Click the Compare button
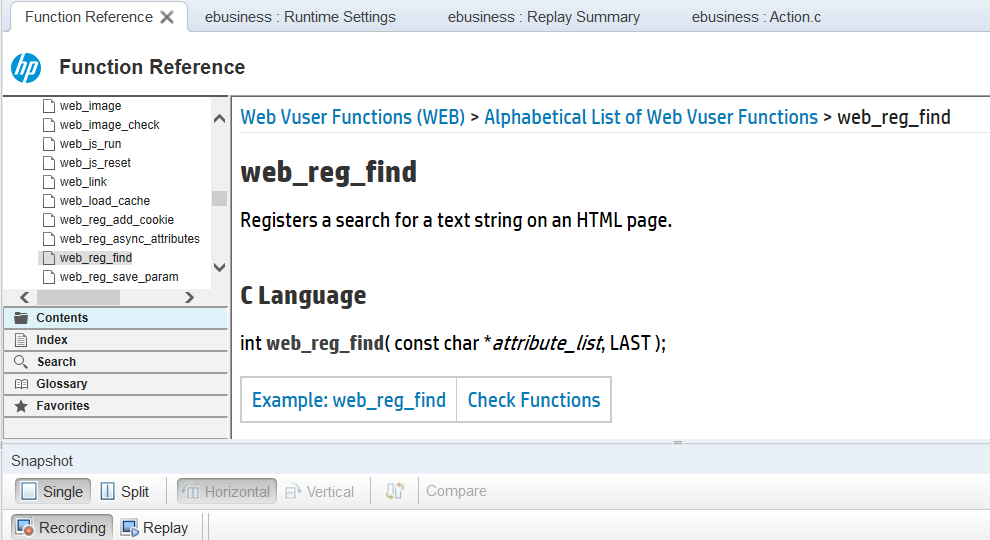The height and width of the screenshot is (540, 990). [x=456, y=491]
